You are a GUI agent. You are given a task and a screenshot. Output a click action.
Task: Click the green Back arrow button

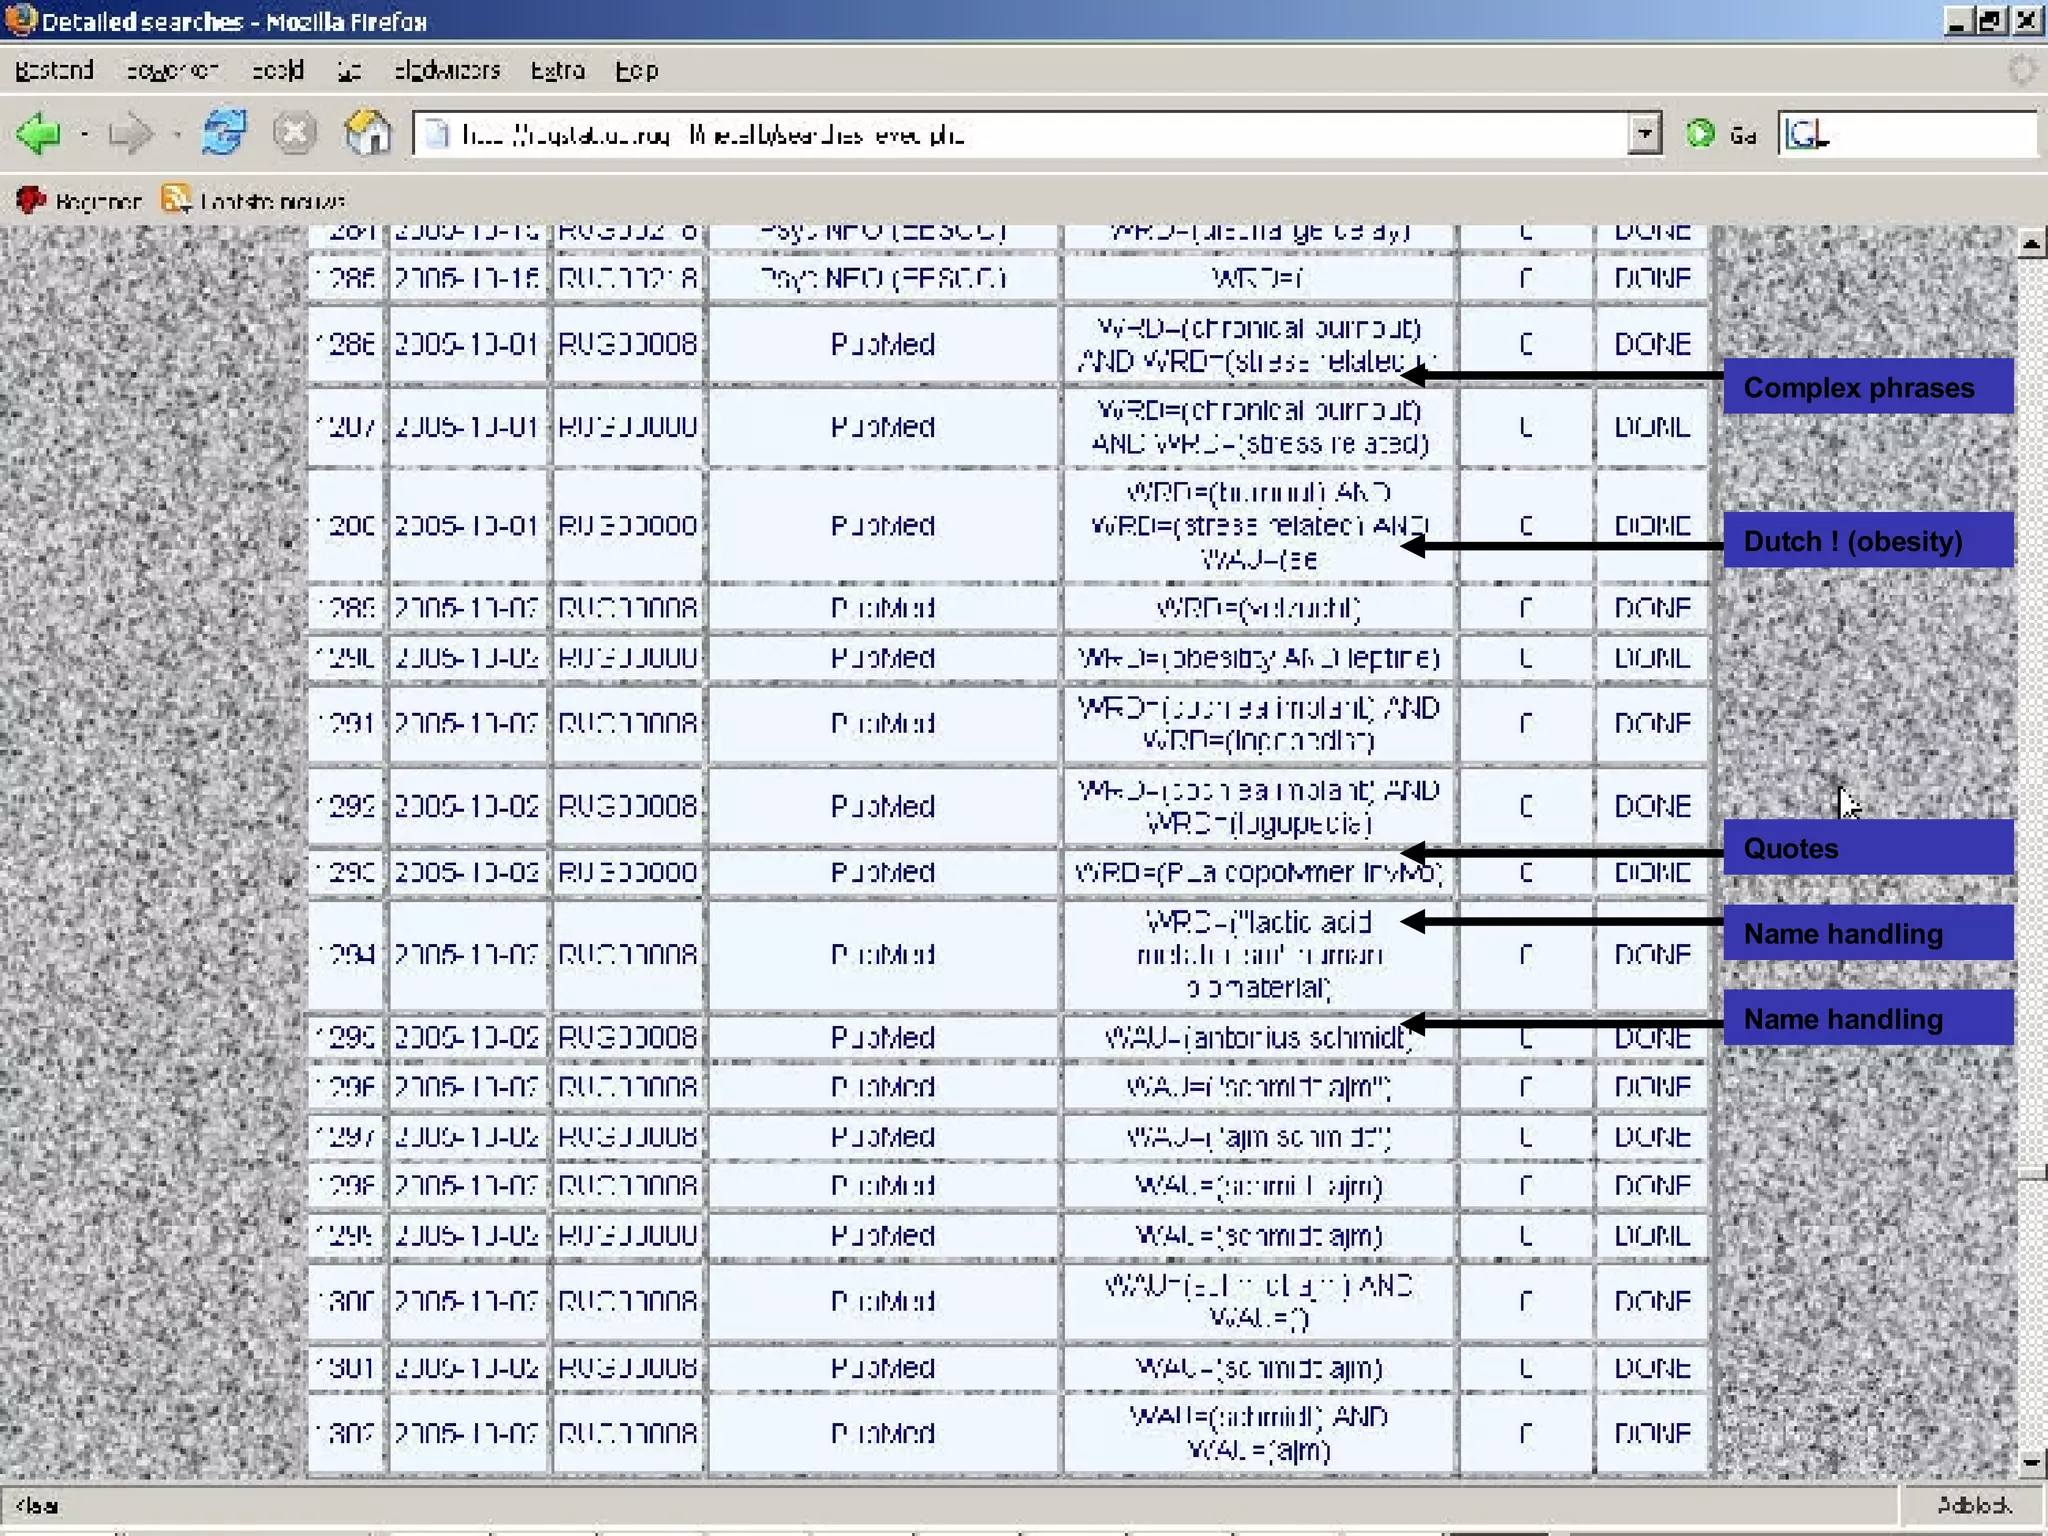click(40, 133)
